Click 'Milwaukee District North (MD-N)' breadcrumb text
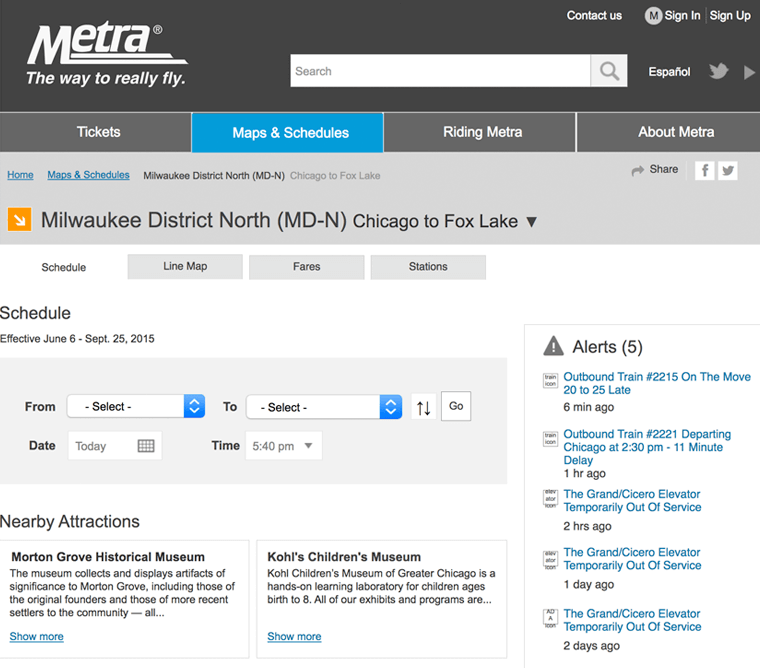 click(x=214, y=175)
